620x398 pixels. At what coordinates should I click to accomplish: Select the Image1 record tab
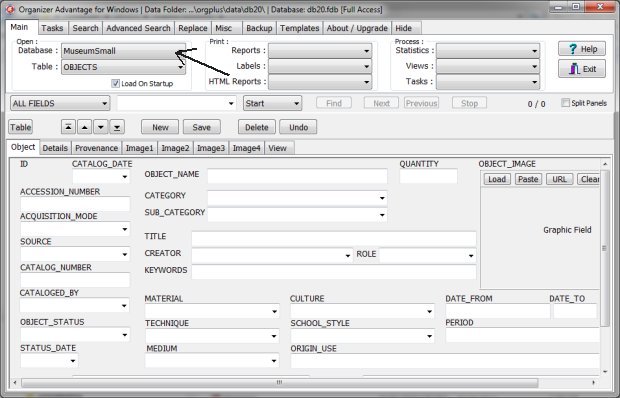click(139, 148)
